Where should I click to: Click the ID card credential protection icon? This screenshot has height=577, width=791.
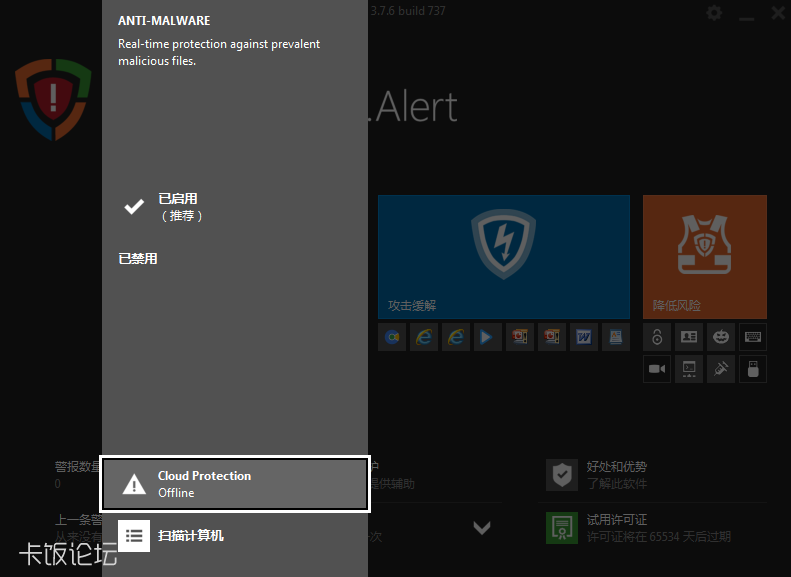[x=689, y=337]
